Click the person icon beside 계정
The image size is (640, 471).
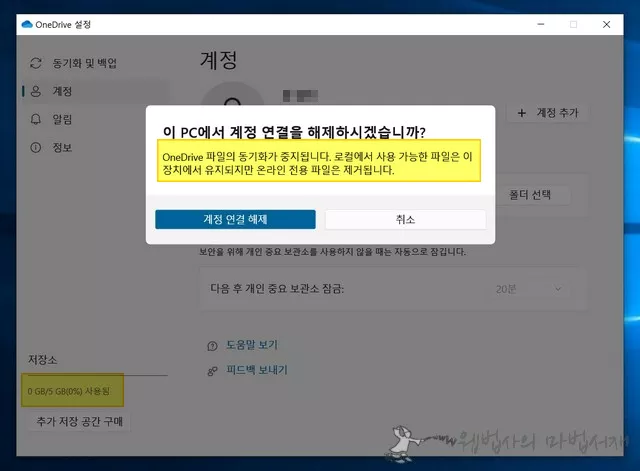click(36, 91)
